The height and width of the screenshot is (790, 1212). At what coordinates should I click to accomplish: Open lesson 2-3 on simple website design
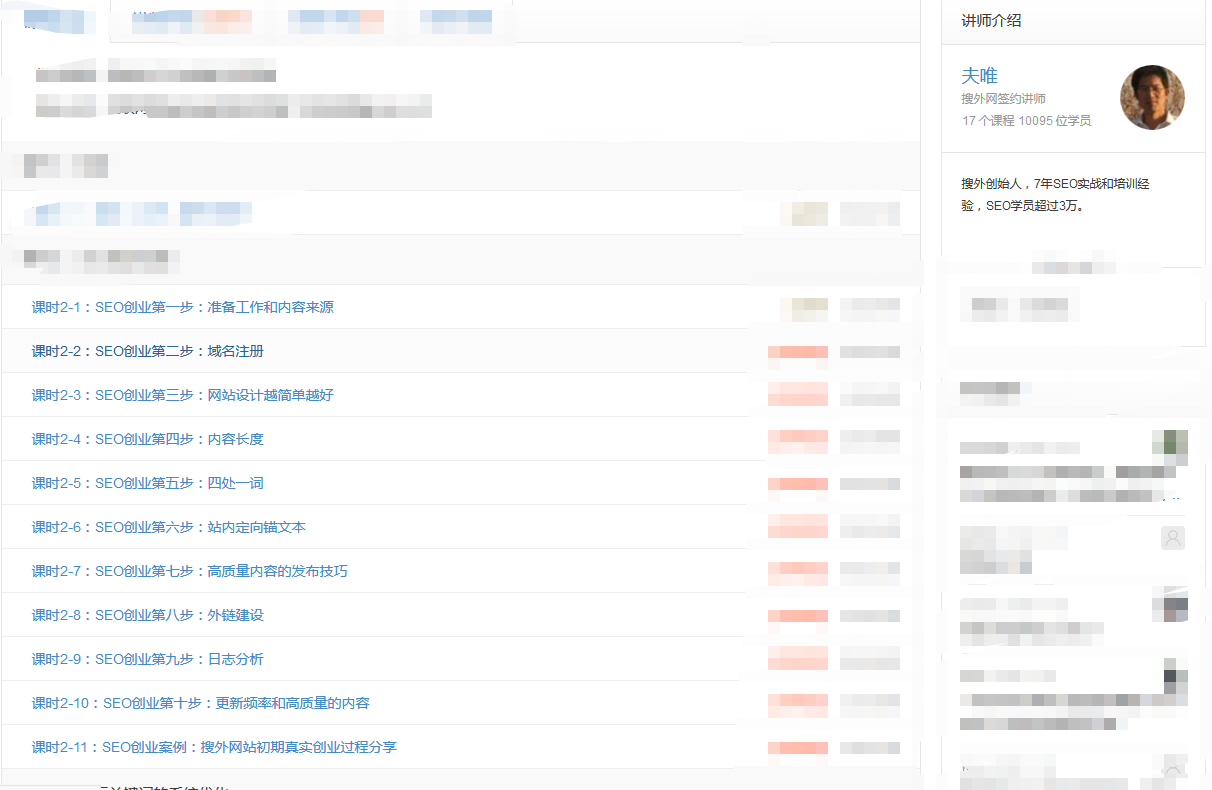(182, 395)
